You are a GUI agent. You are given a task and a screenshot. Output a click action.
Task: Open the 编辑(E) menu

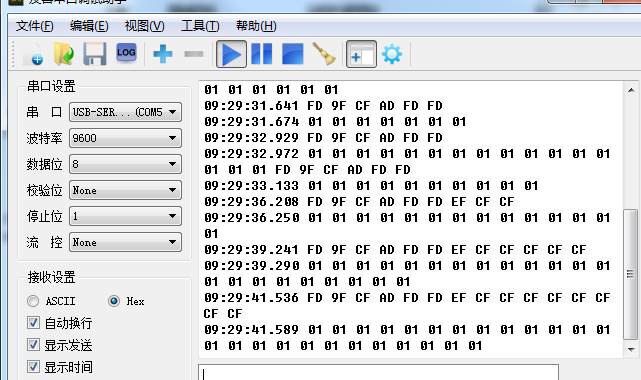pos(89,26)
